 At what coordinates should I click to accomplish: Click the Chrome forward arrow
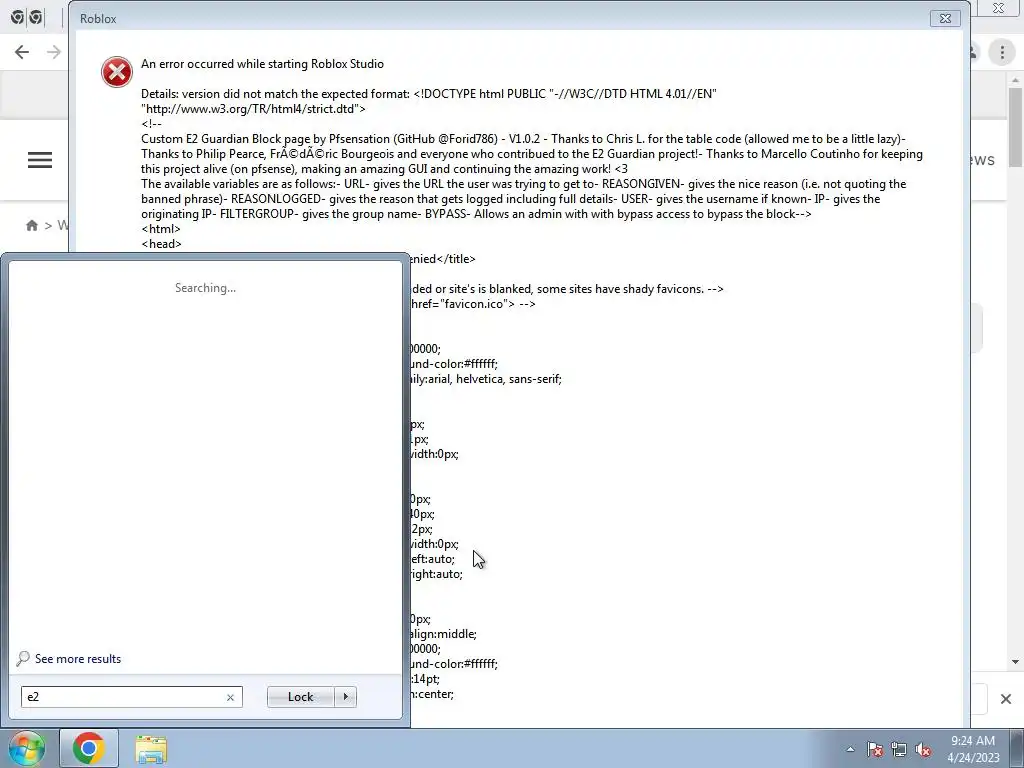(x=54, y=52)
